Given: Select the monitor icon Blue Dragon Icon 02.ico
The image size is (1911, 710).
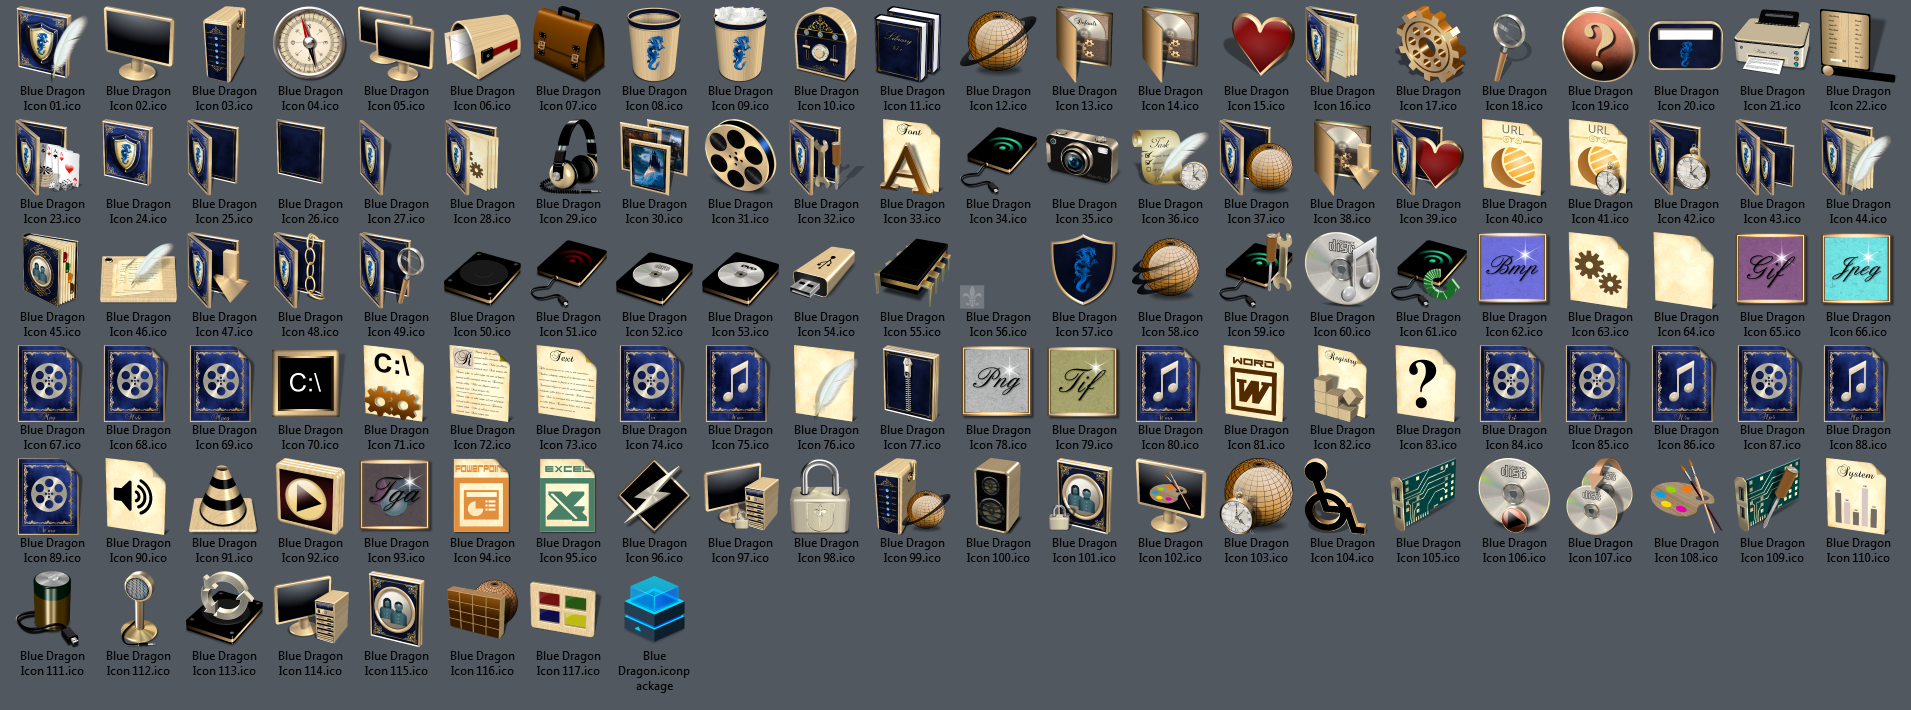Looking at the screenshot, I should 138,44.
